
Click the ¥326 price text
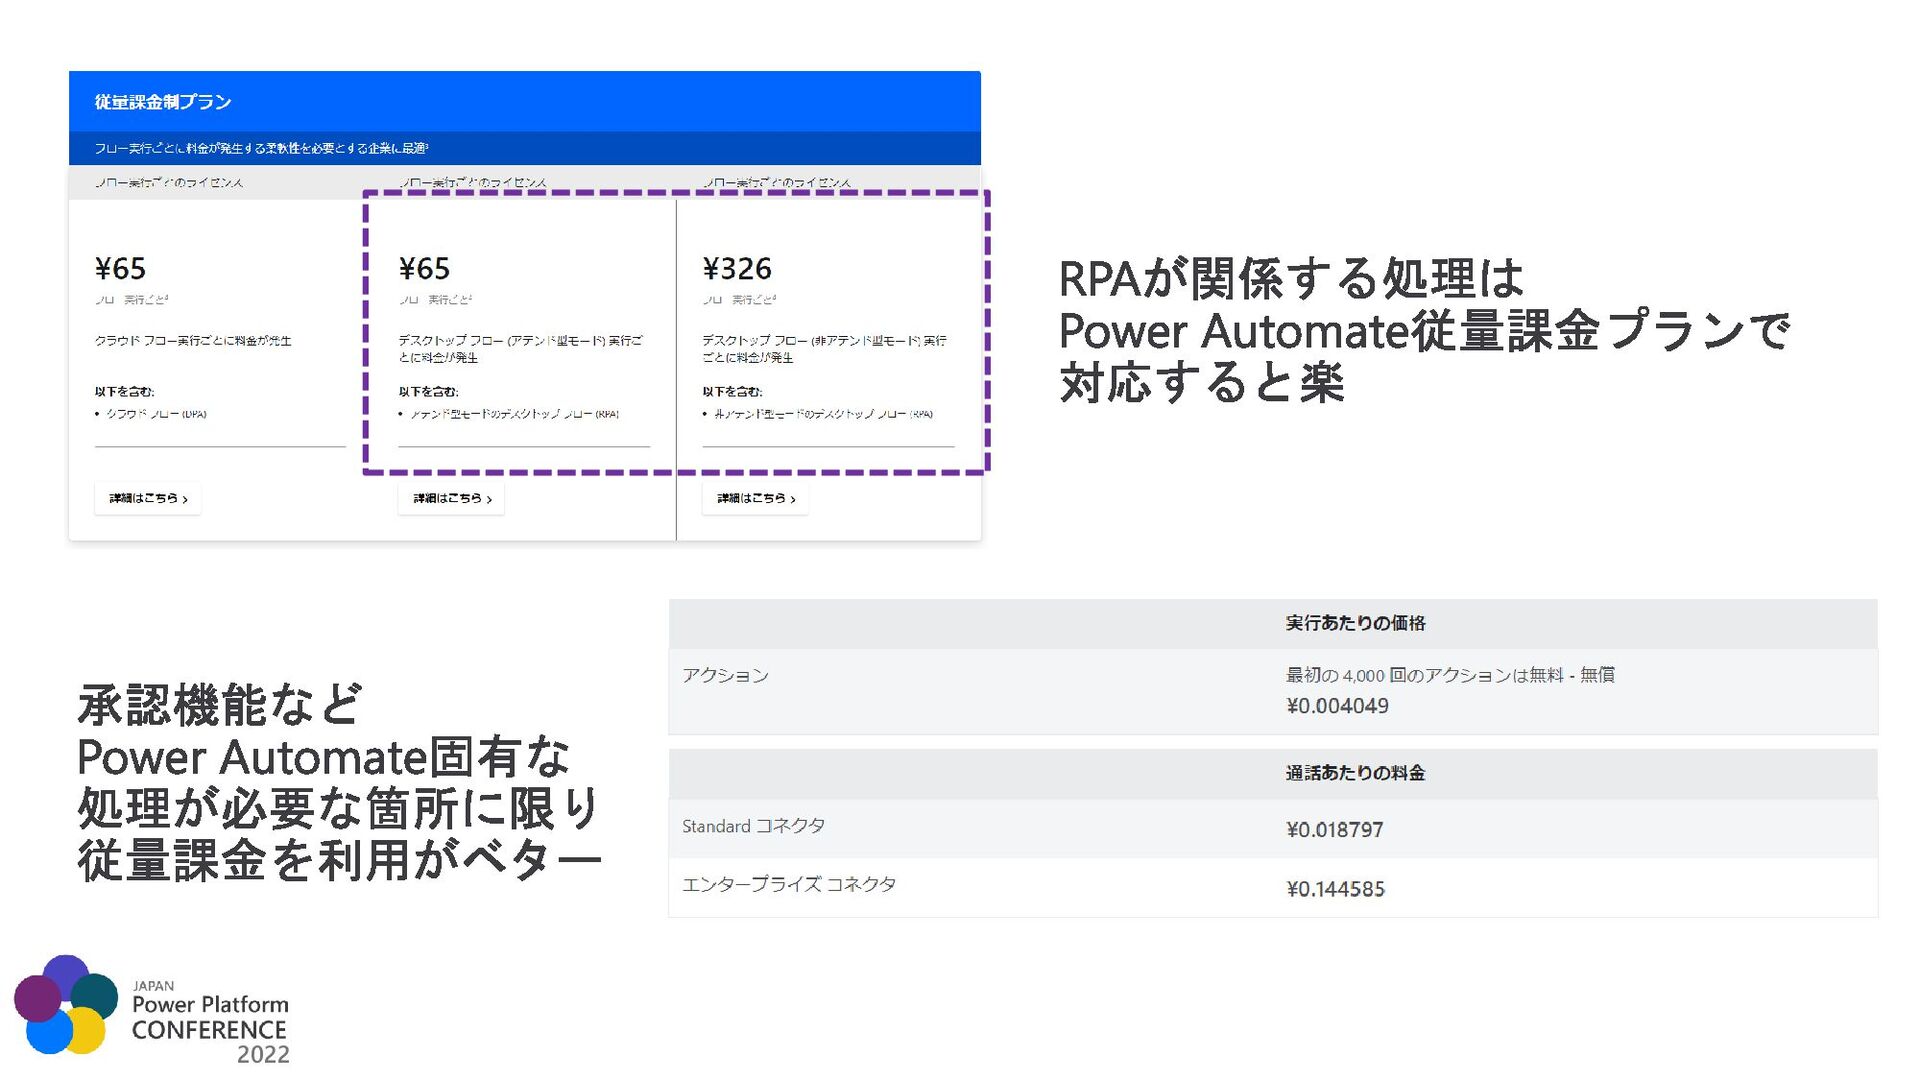click(737, 269)
